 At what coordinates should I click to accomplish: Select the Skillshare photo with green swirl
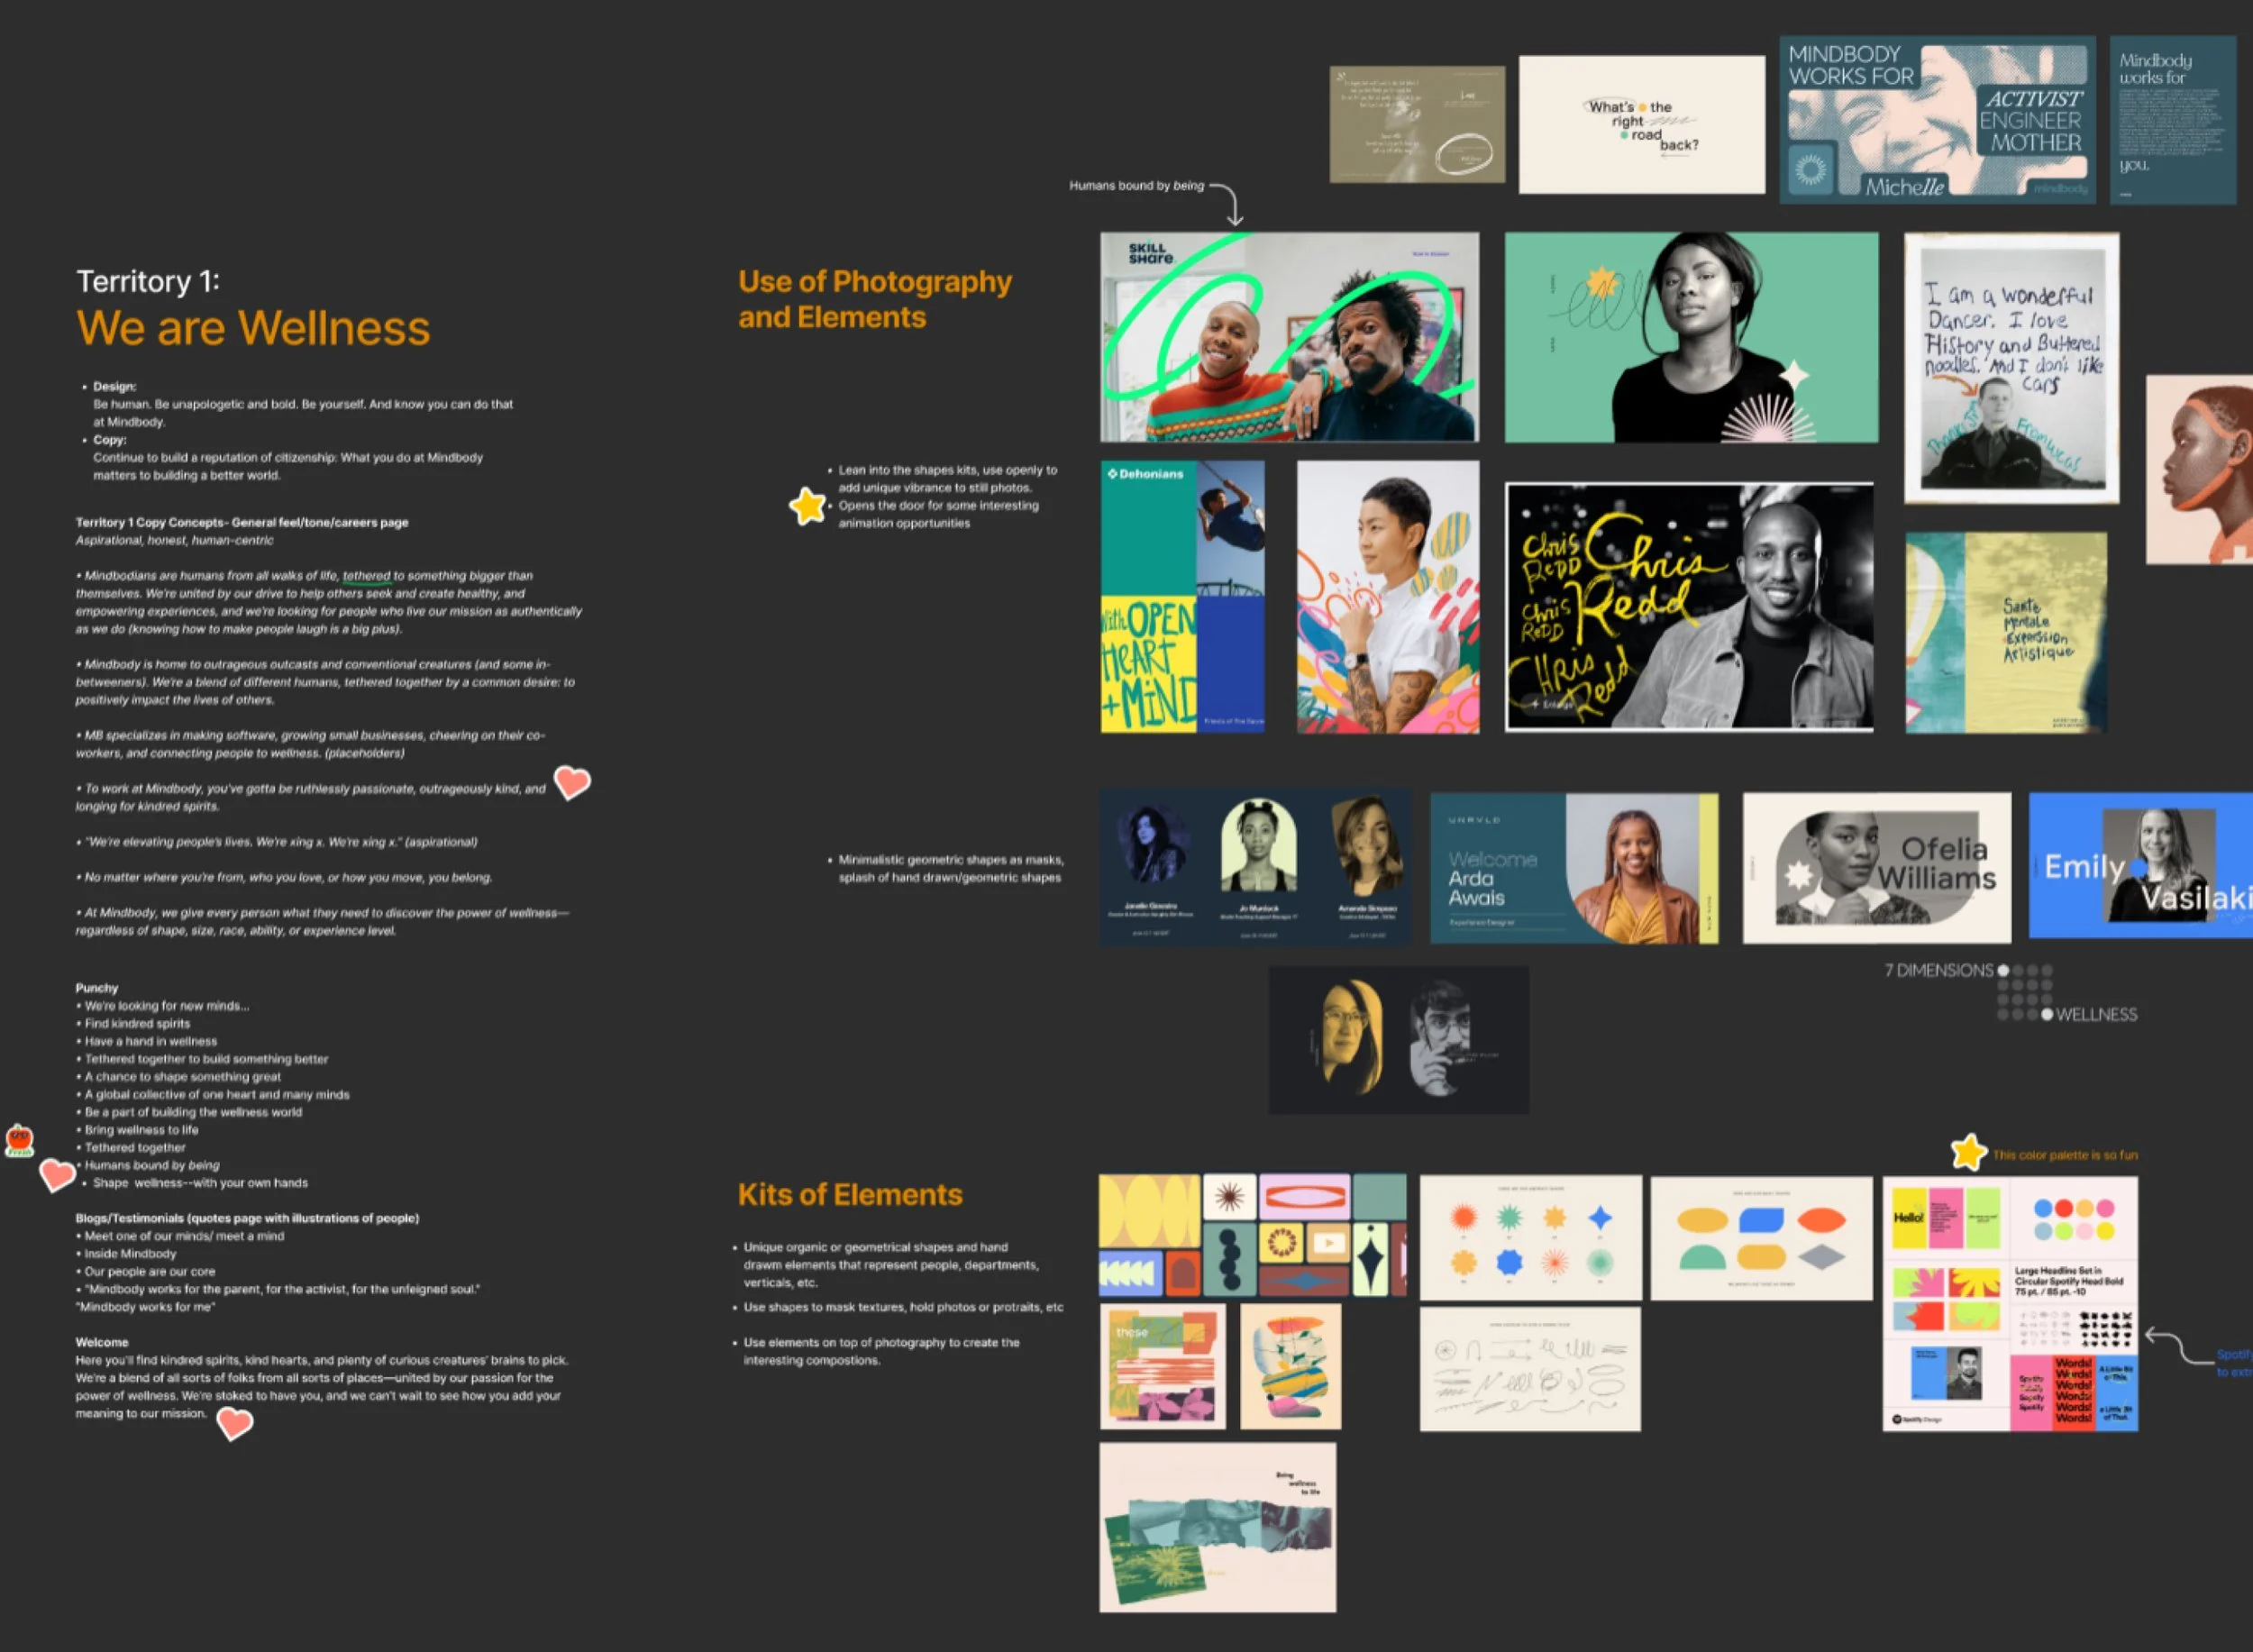click(1288, 337)
